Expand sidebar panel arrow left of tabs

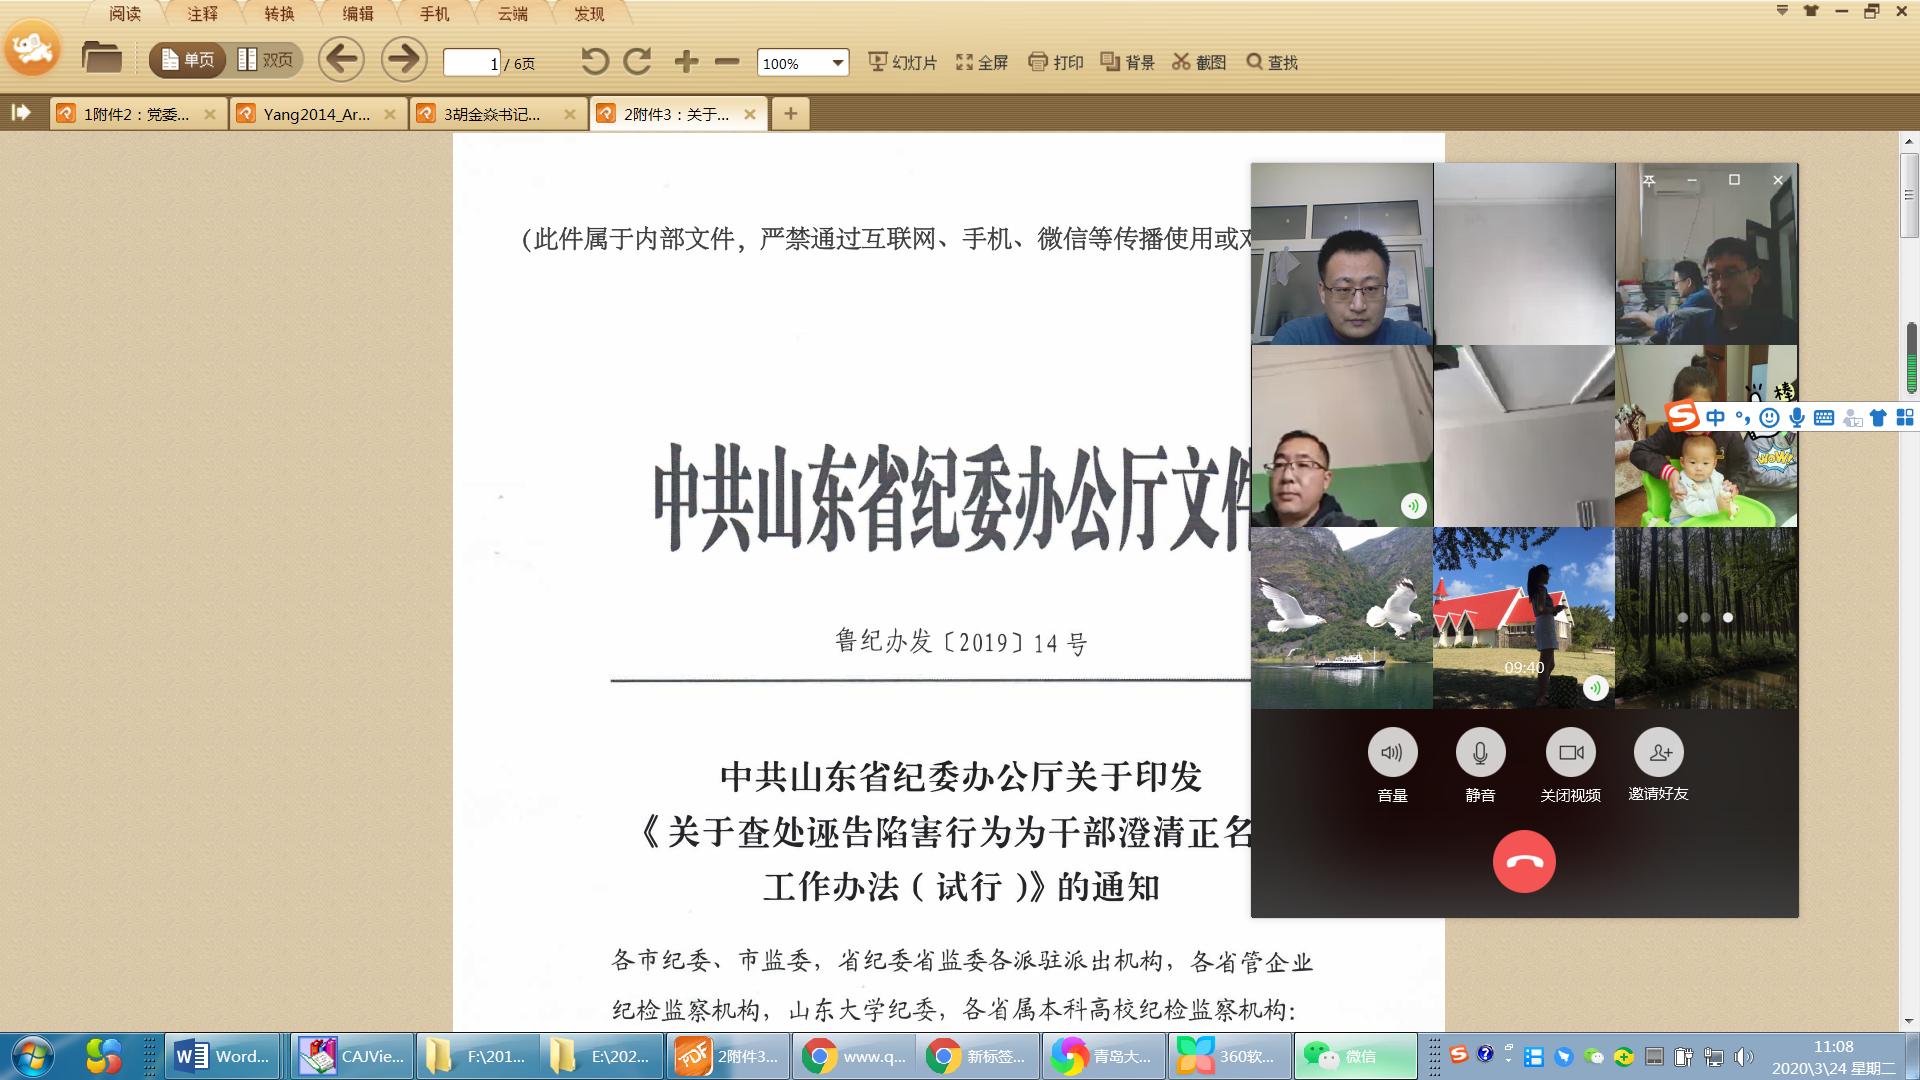[21, 113]
